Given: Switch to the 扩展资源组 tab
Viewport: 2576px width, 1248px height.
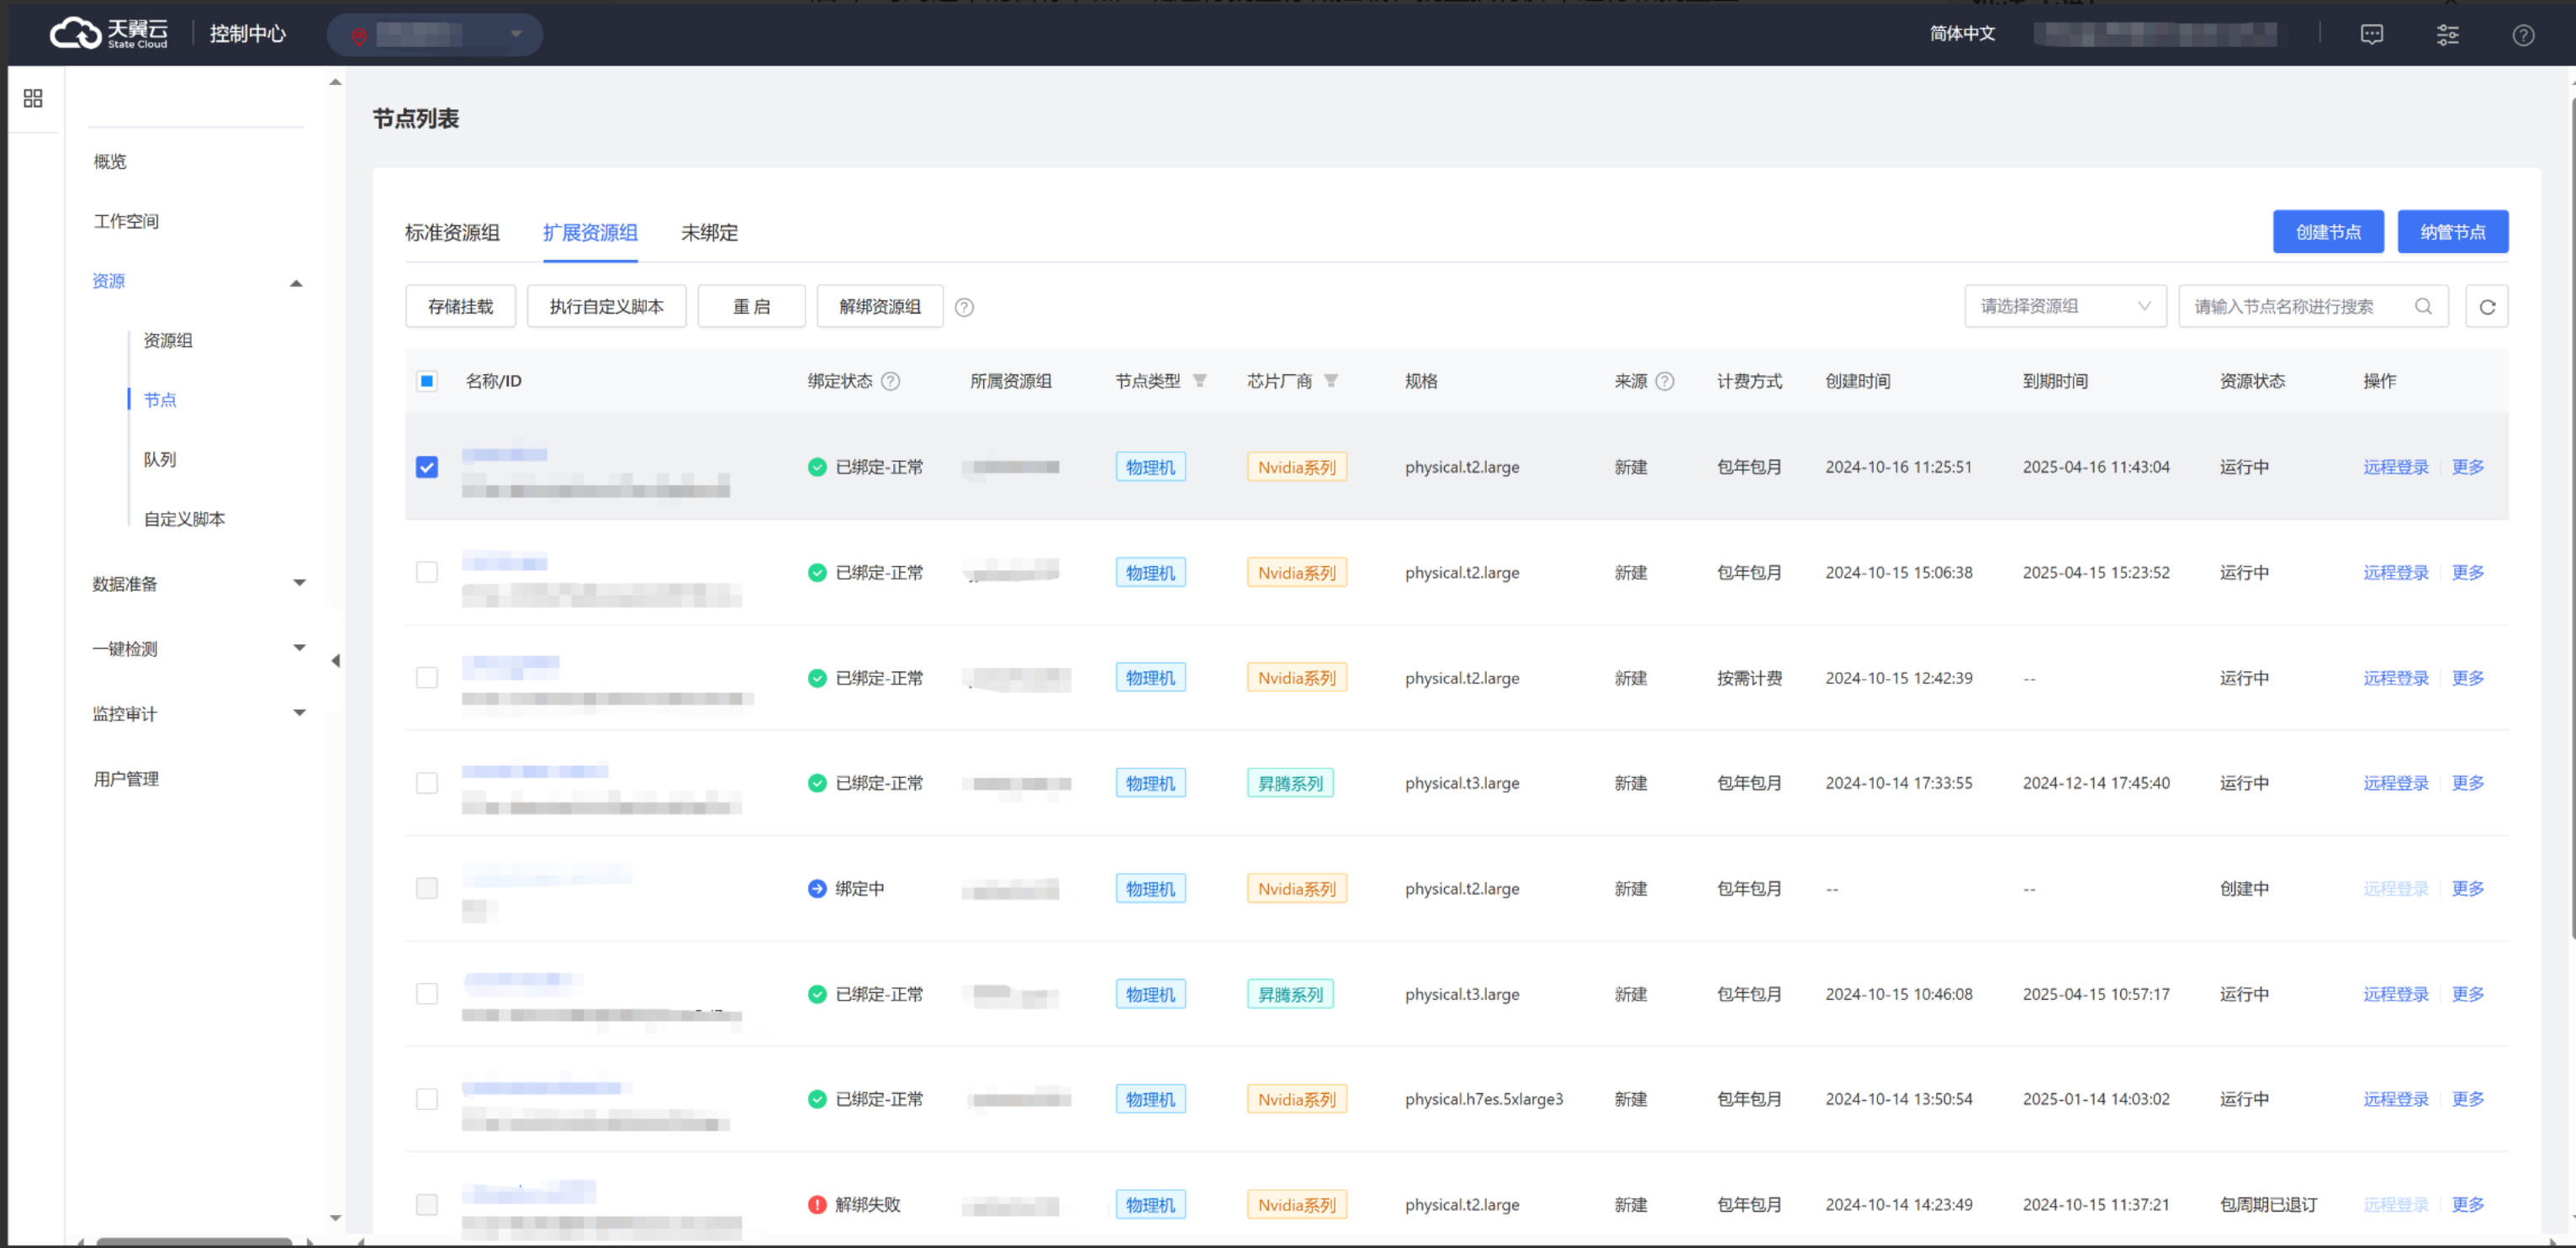Looking at the screenshot, I should coord(590,233).
